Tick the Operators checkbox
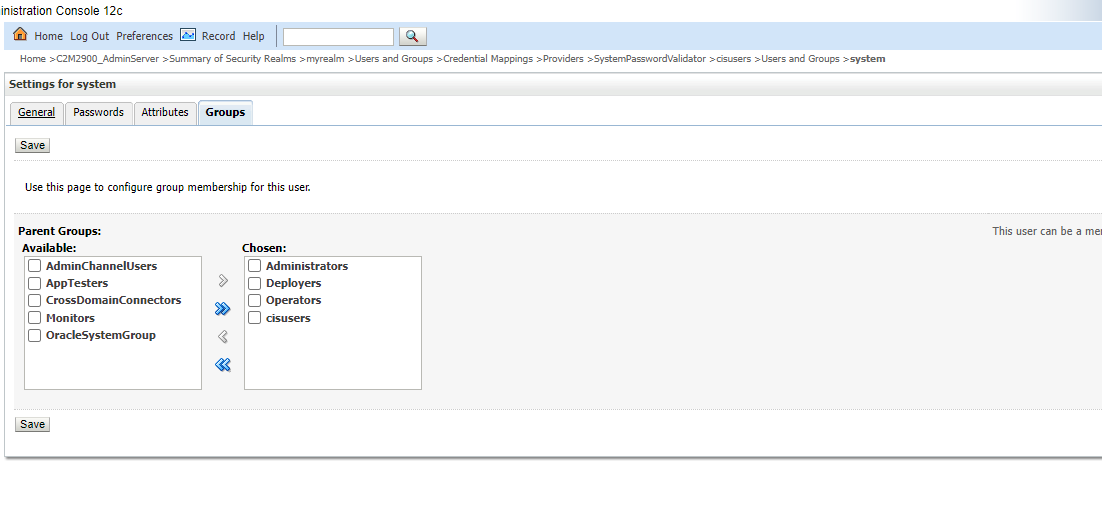Viewport: 1102px width, 532px height. point(254,300)
